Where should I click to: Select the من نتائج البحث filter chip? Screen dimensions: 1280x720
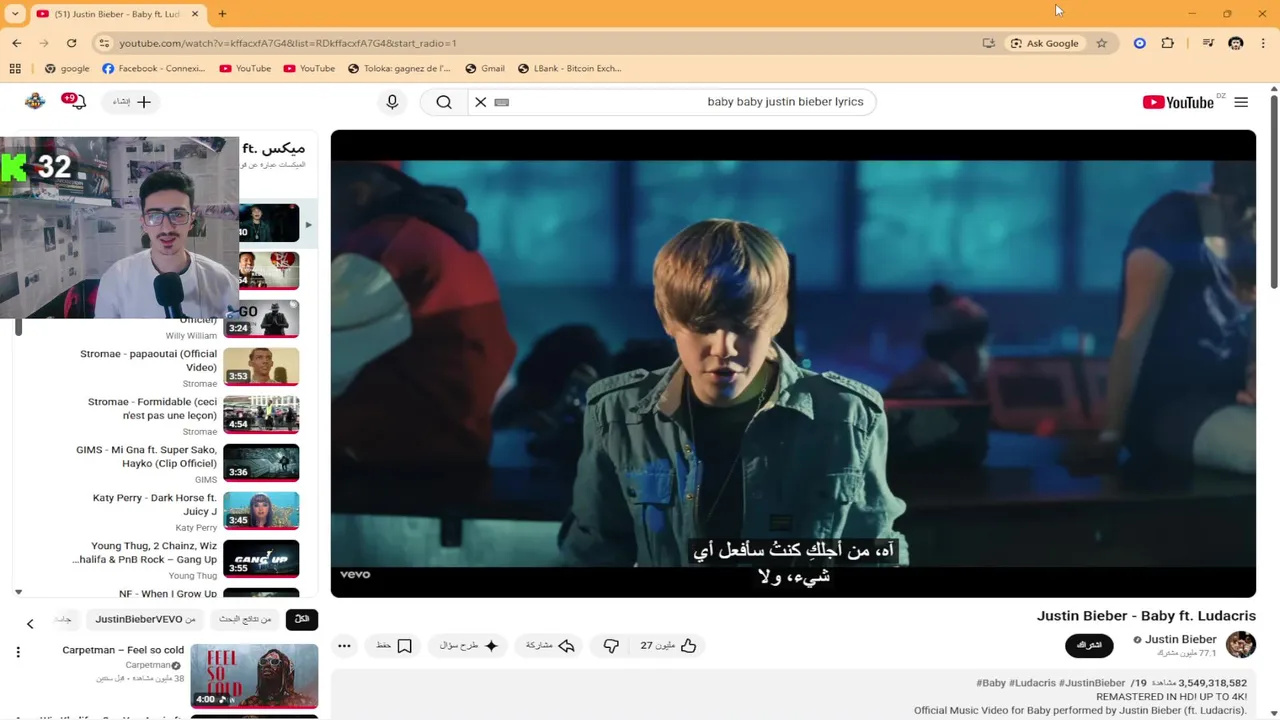tap(245, 620)
